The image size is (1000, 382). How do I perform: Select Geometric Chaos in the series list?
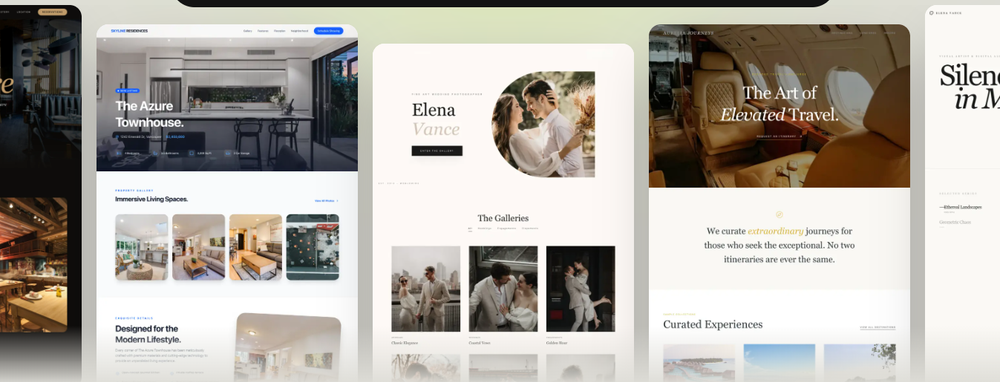955,223
